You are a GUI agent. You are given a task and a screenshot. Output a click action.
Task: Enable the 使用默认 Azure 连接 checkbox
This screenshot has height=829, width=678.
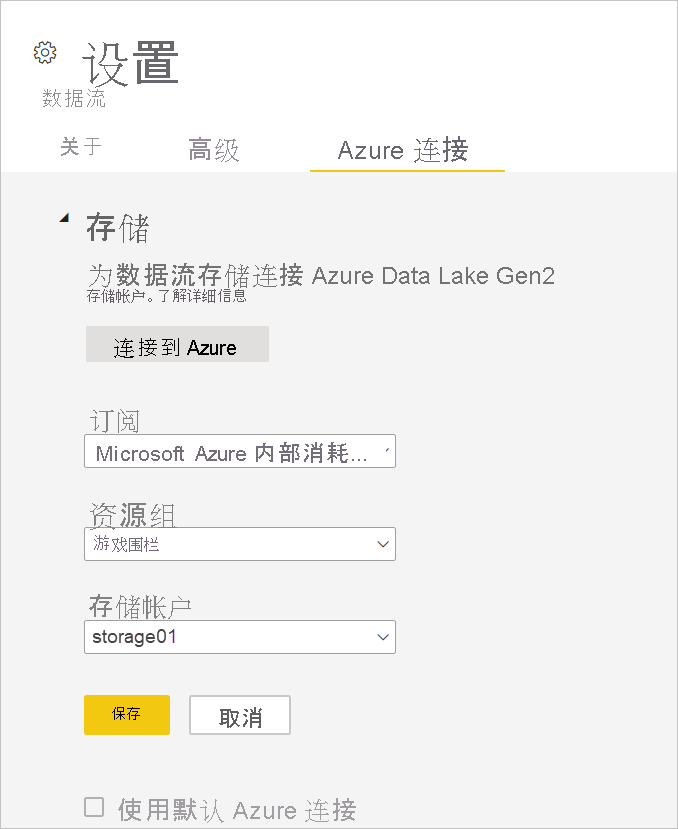[x=94, y=807]
